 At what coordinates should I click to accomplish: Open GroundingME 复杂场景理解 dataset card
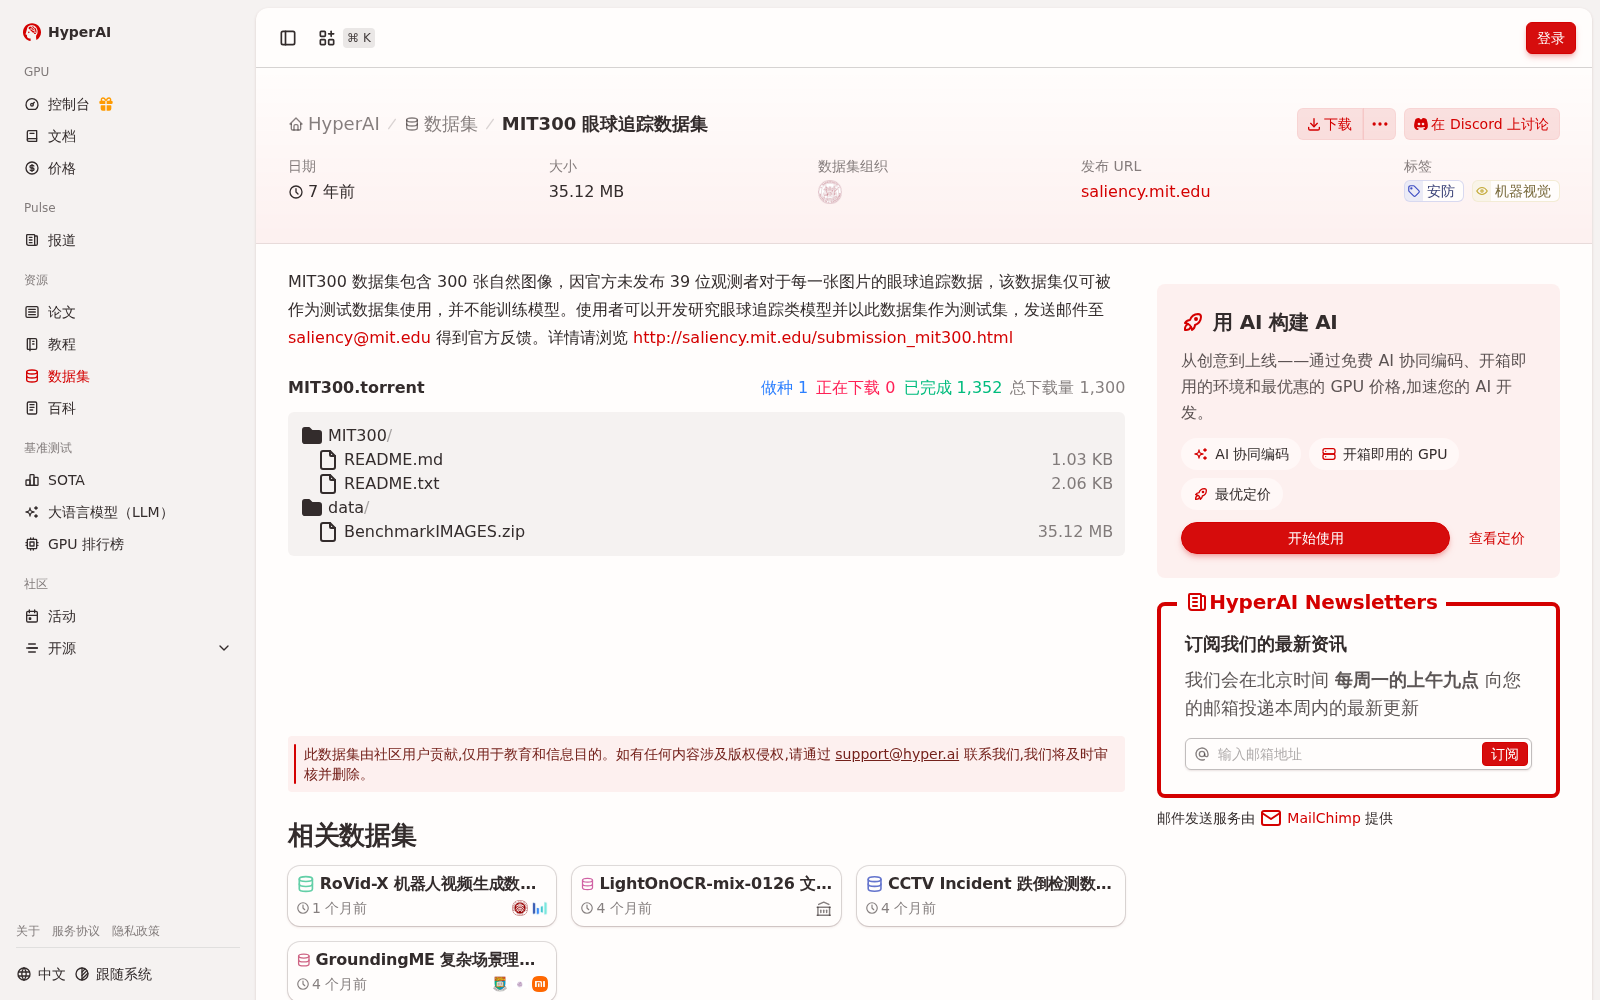click(422, 971)
